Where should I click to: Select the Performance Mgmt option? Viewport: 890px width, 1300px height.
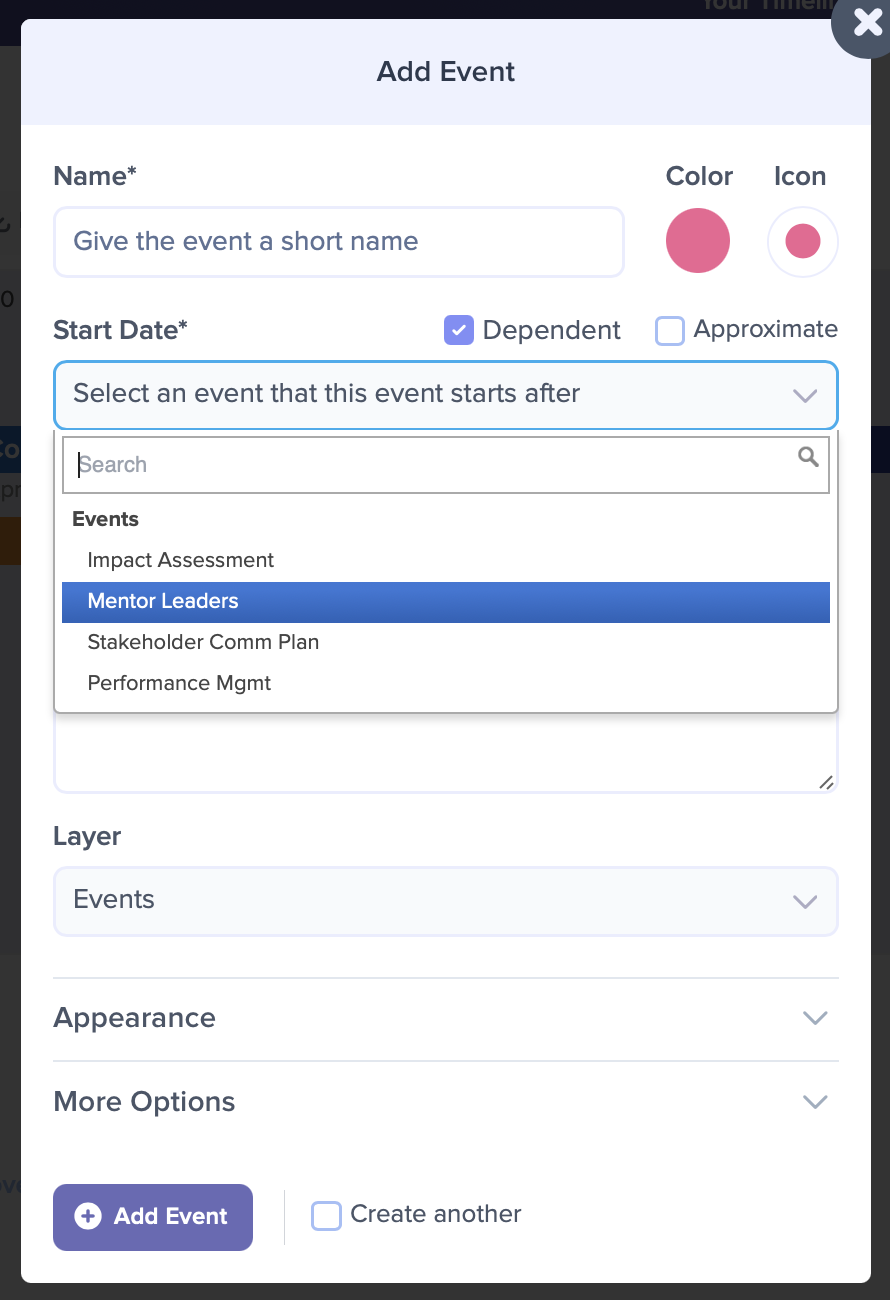click(x=445, y=684)
